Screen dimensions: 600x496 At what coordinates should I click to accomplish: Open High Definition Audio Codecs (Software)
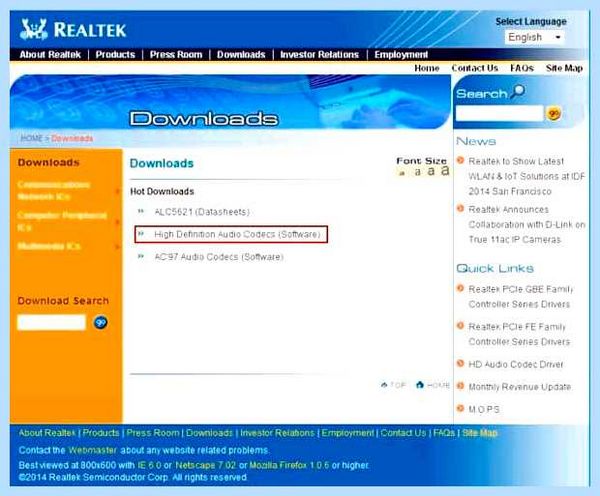[x=237, y=234]
